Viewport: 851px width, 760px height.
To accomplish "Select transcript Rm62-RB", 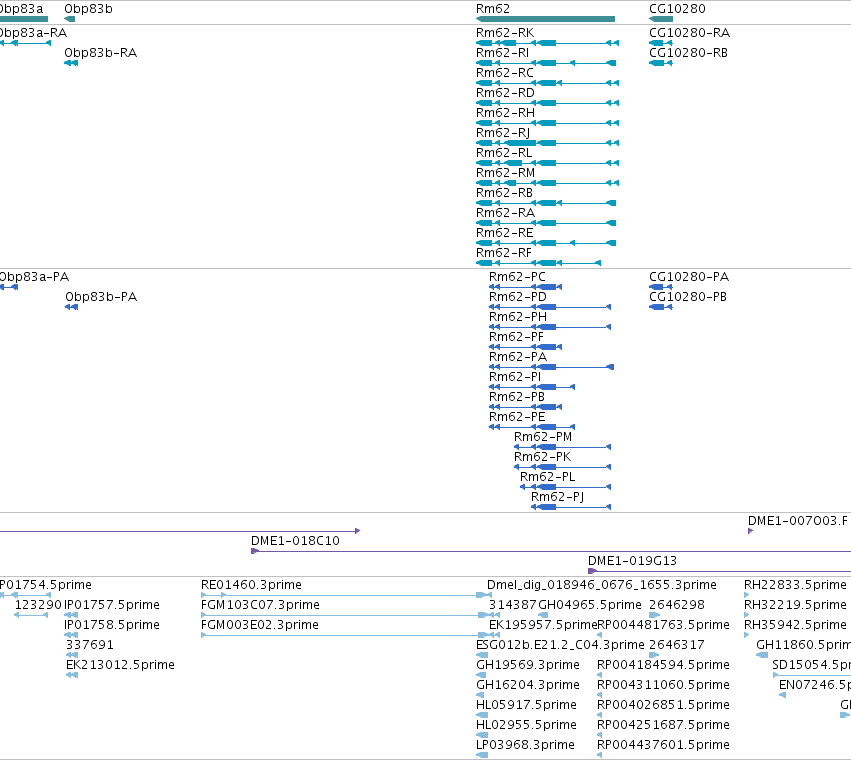I will 546,203.
